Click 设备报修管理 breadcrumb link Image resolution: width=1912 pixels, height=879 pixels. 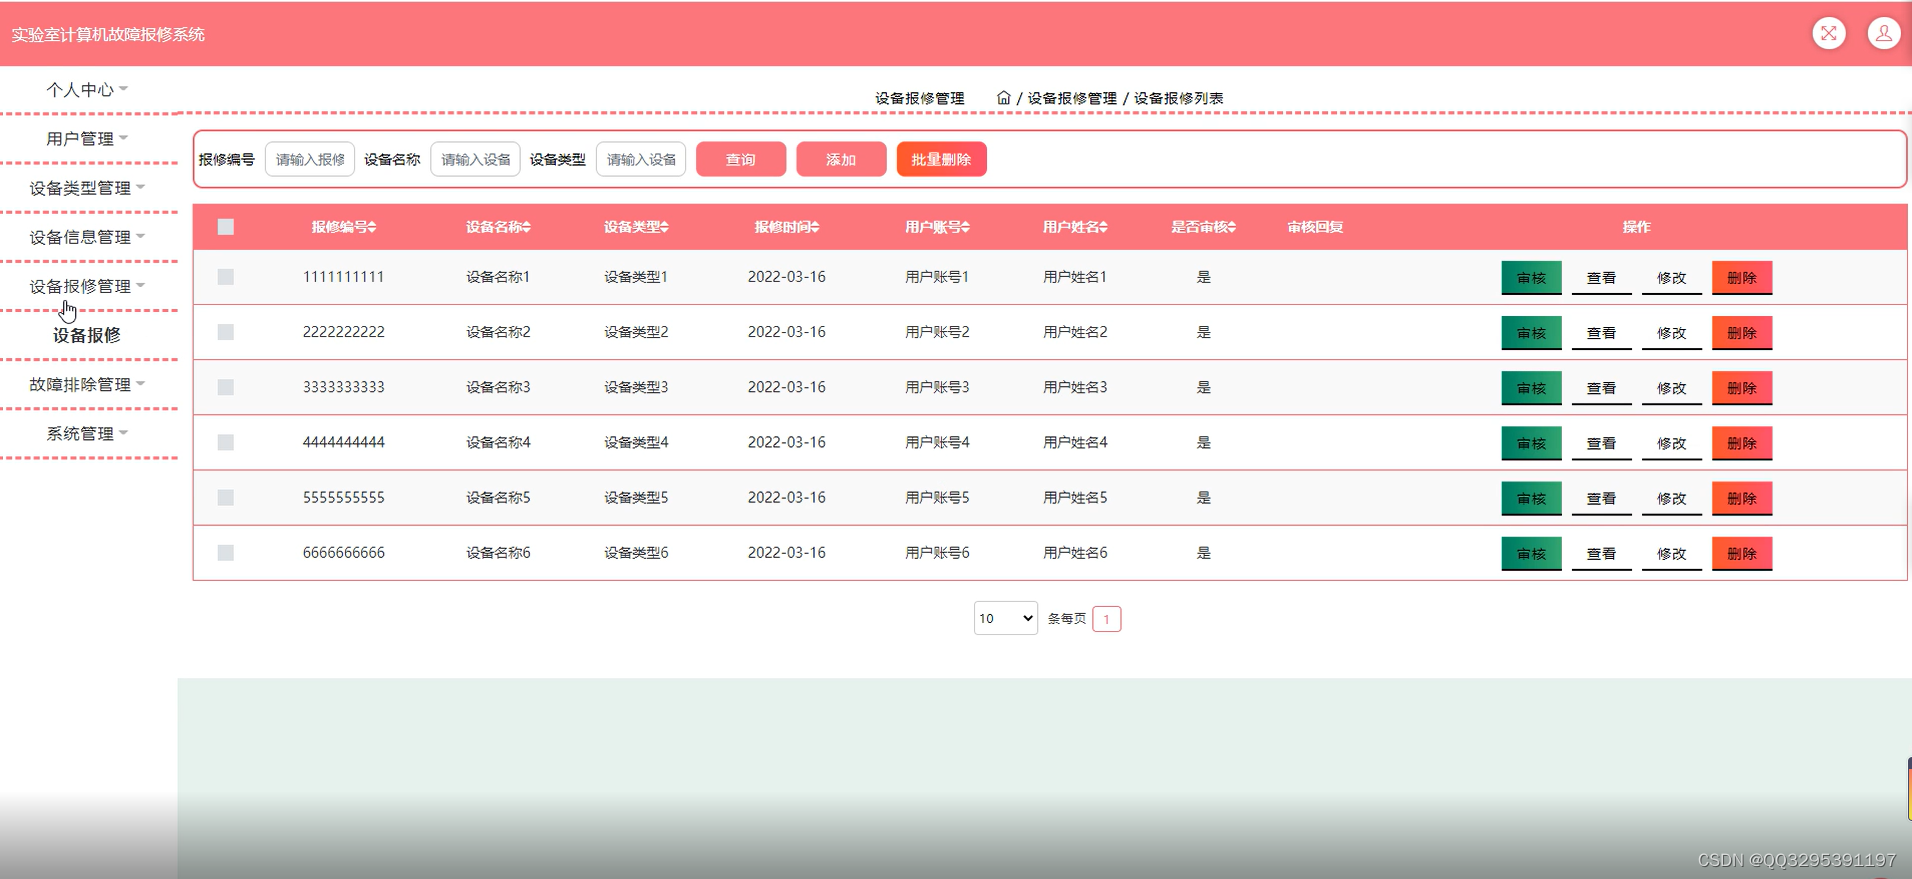(1071, 98)
